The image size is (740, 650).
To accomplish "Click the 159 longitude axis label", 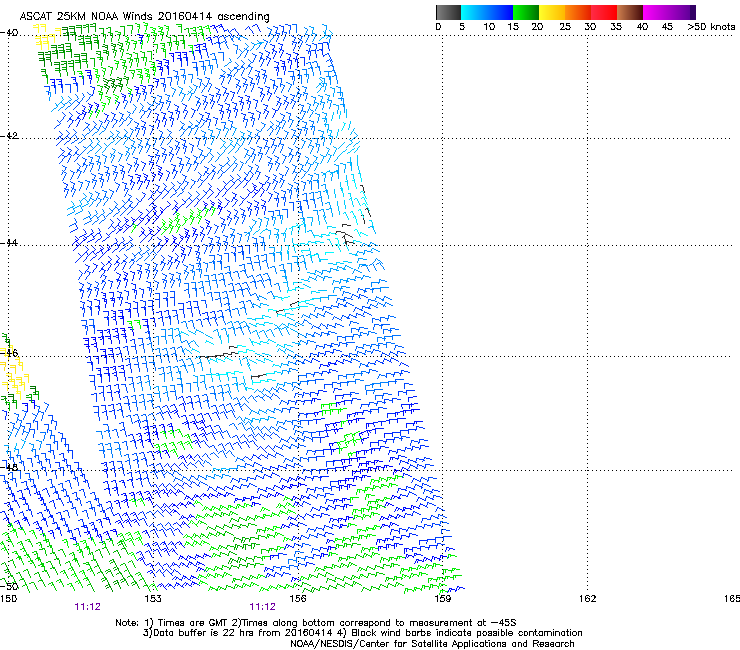I will click(442, 599).
